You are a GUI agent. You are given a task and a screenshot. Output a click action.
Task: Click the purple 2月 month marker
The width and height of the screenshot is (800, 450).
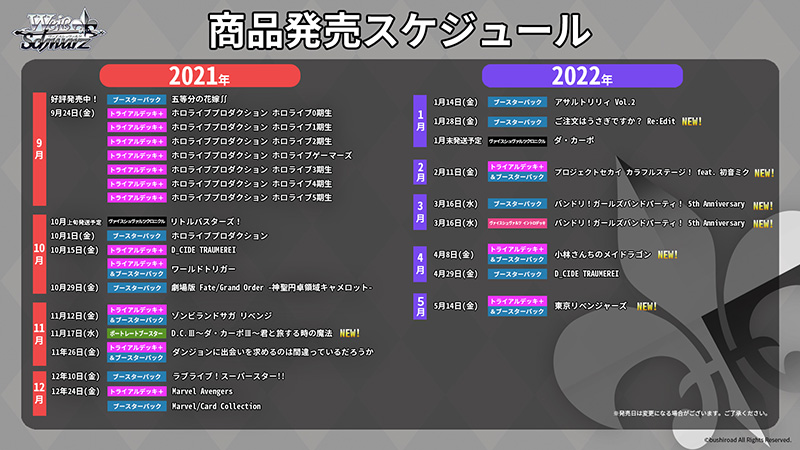pos(420,172)
